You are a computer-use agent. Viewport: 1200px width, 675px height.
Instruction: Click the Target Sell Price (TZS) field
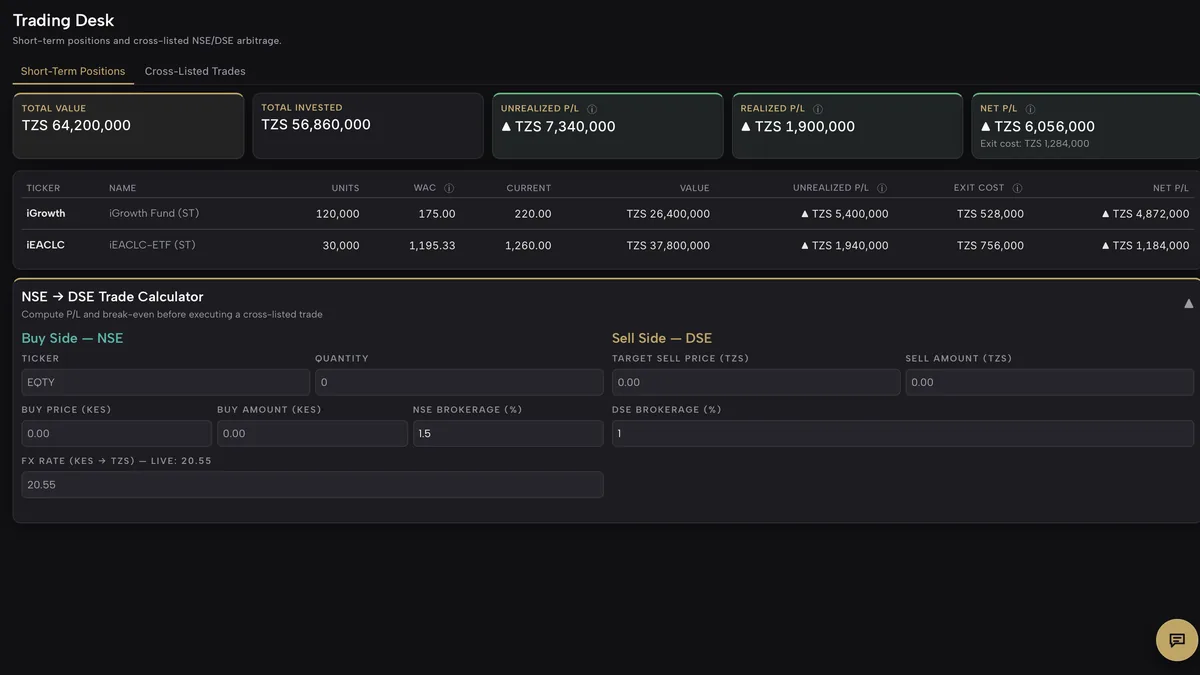click(x=756, y=382)
